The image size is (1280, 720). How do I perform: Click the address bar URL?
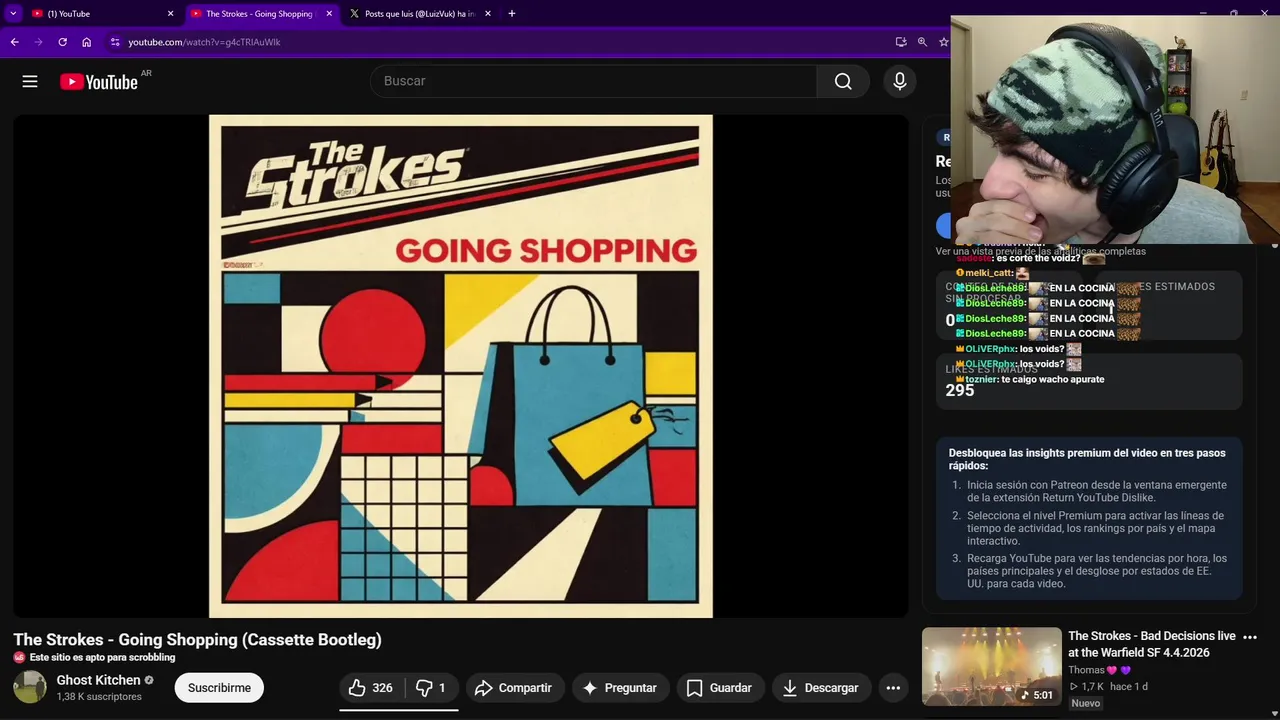[x=204, y=42]
